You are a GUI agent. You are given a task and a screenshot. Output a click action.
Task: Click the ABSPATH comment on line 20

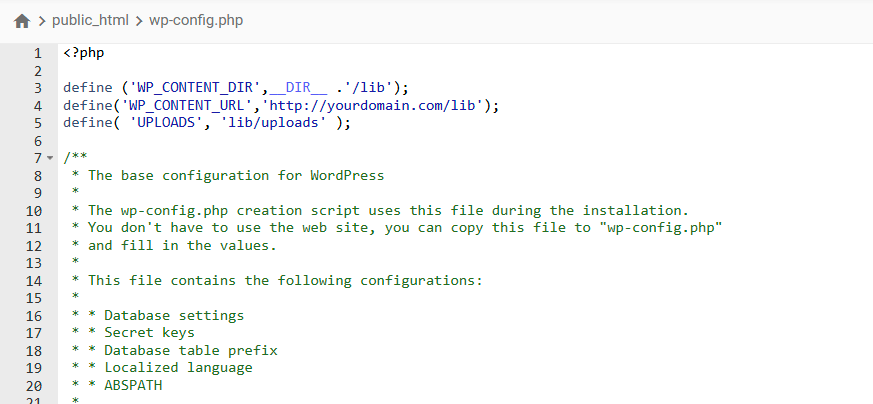[x=132, y=386]
